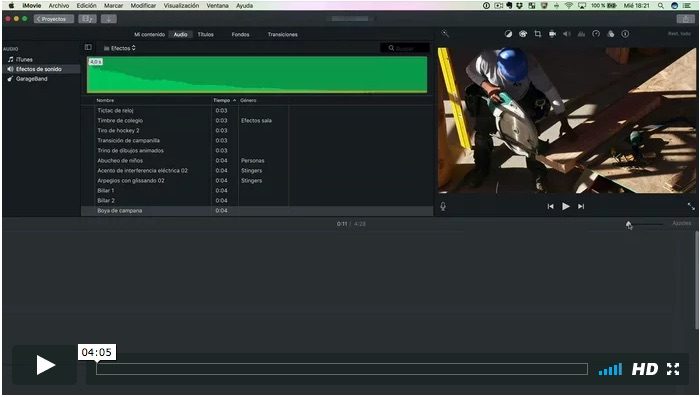Screen dimensions: 700x397
Task: Click the import media down-arrow button
Action: (x=108, y=19)
